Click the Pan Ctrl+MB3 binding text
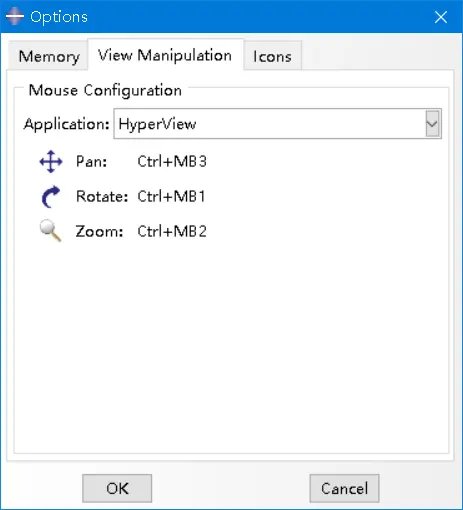This screenshot has height=510, width=463. click(x=172, y=162)
